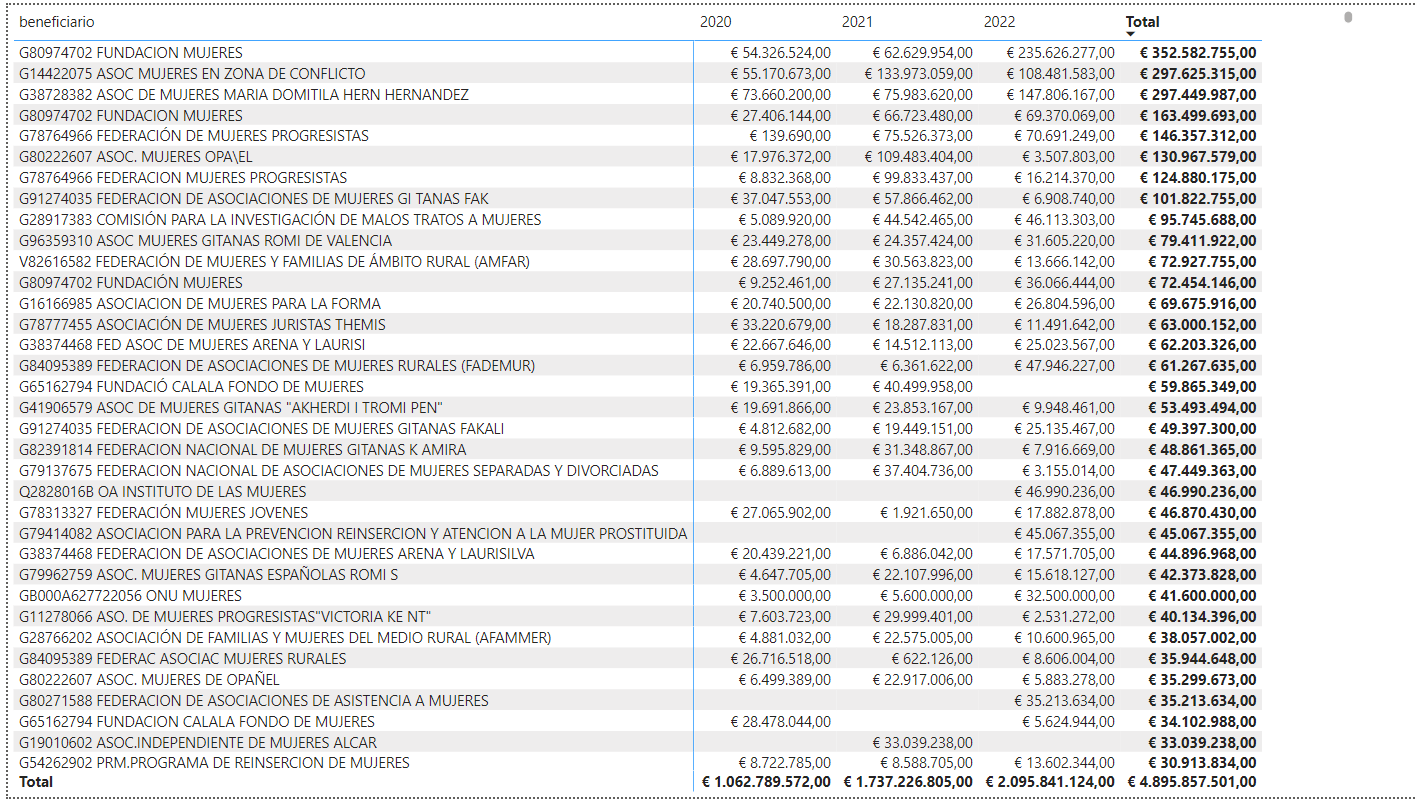Sort by the 2021 column header
Viewport: 1415px width, 805px height.
coord(857,21)
